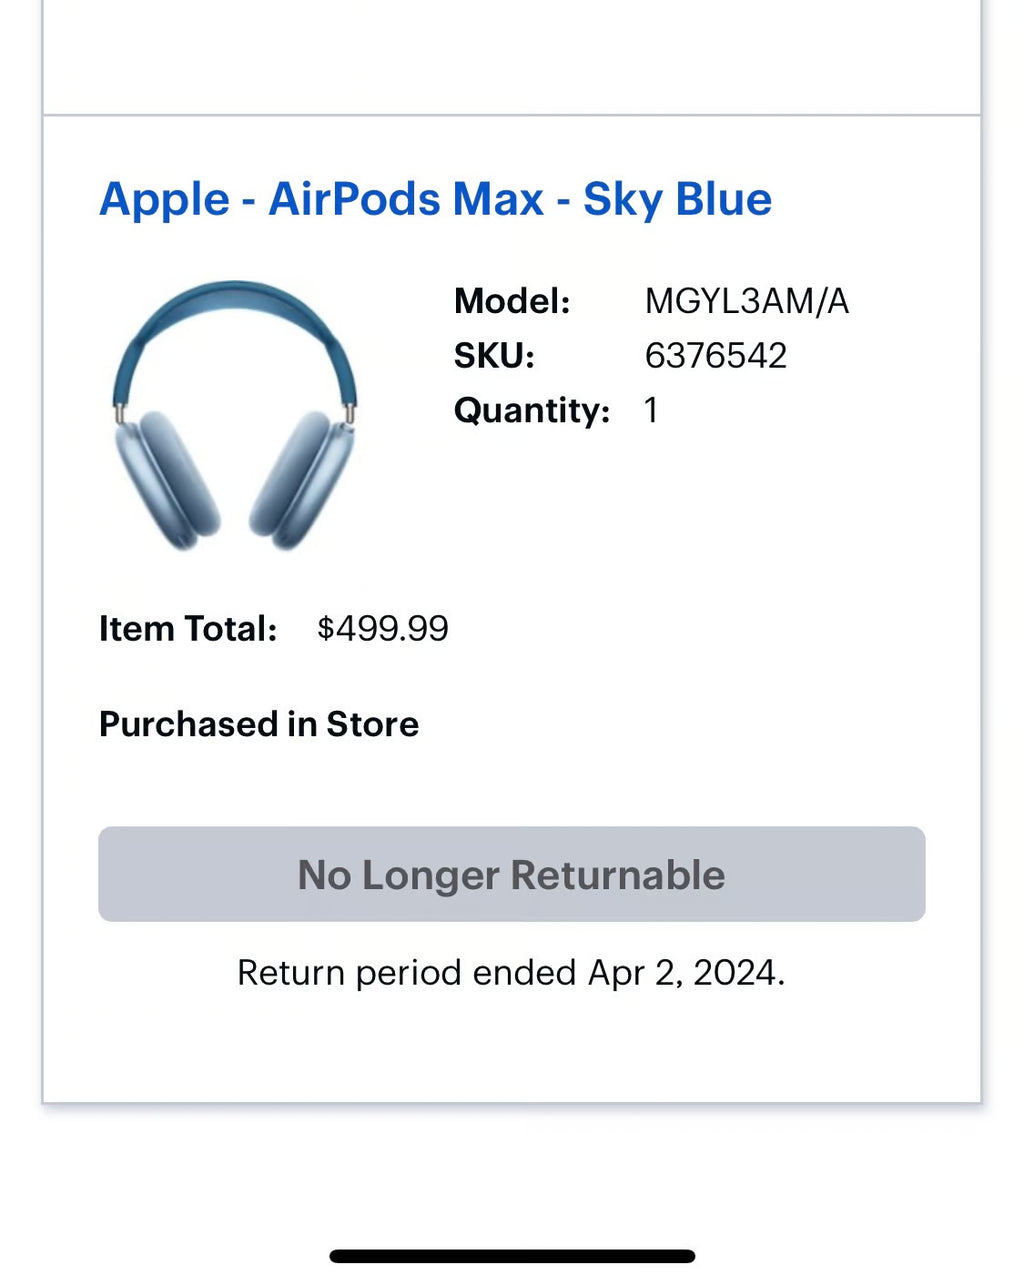The image size is (1024, 1285).
Task: Click the Model field label
Action: point(512,300)
